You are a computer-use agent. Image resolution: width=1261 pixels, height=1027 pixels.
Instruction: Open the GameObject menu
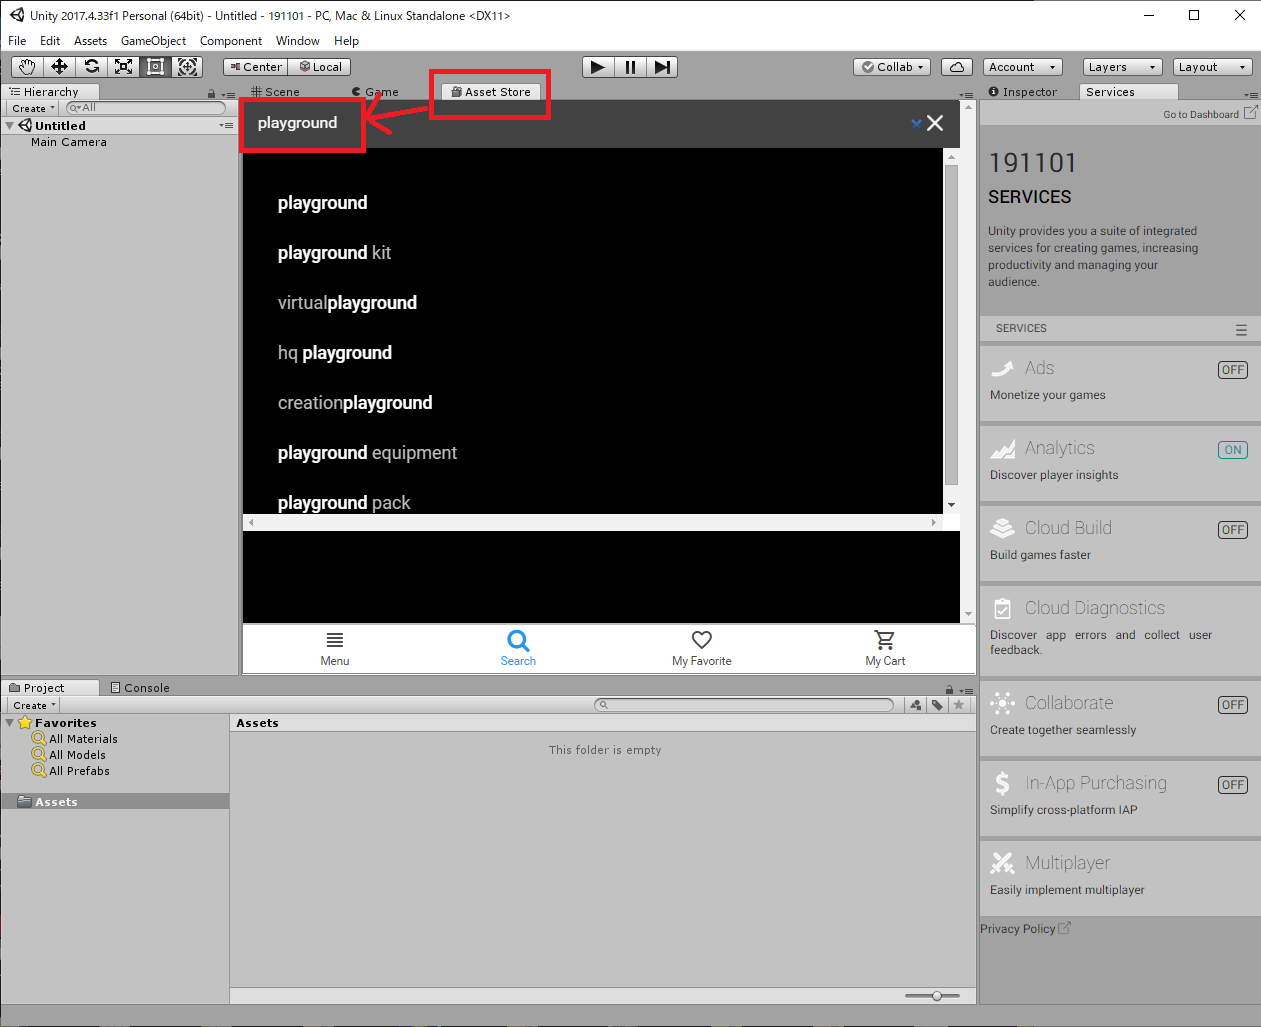153,41
